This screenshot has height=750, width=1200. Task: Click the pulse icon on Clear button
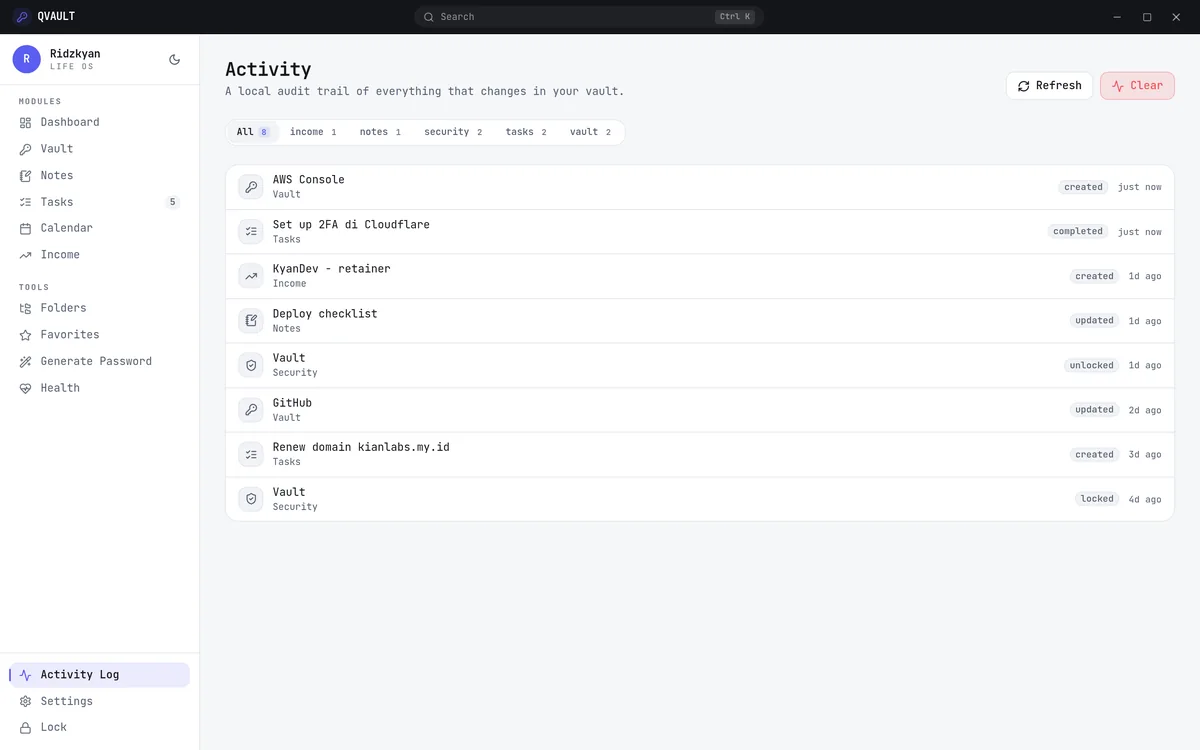pyautogui.click(x=1118, y=86)
